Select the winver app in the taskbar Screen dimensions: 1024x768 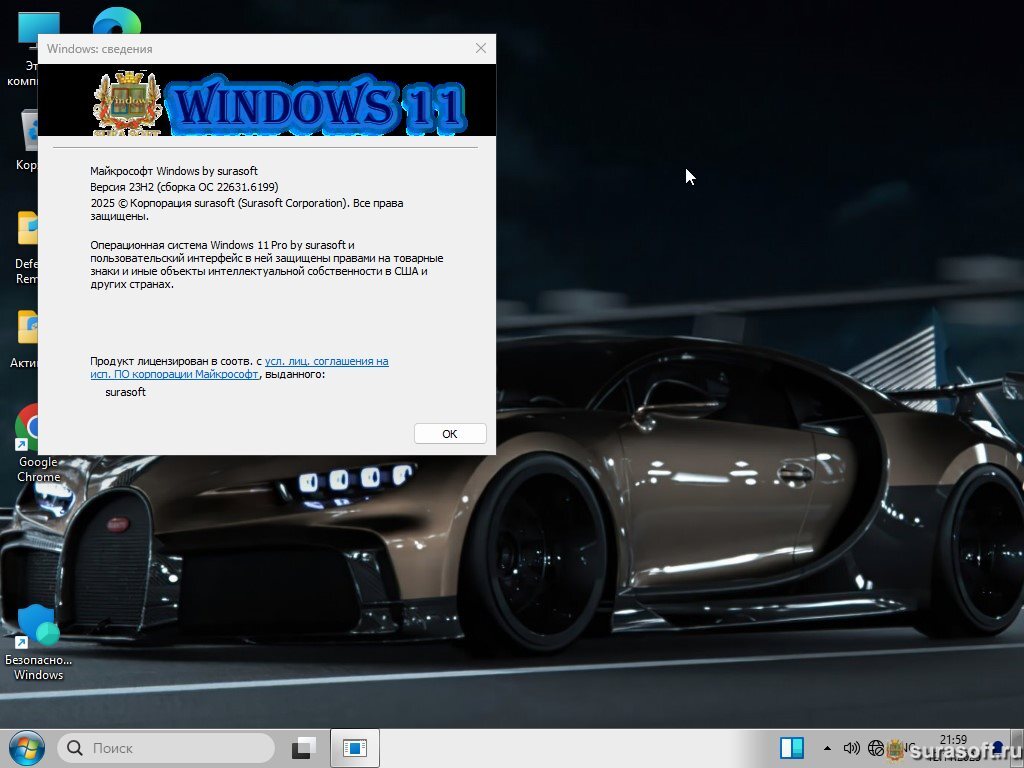pyautogui.click(x=355, y=748)
